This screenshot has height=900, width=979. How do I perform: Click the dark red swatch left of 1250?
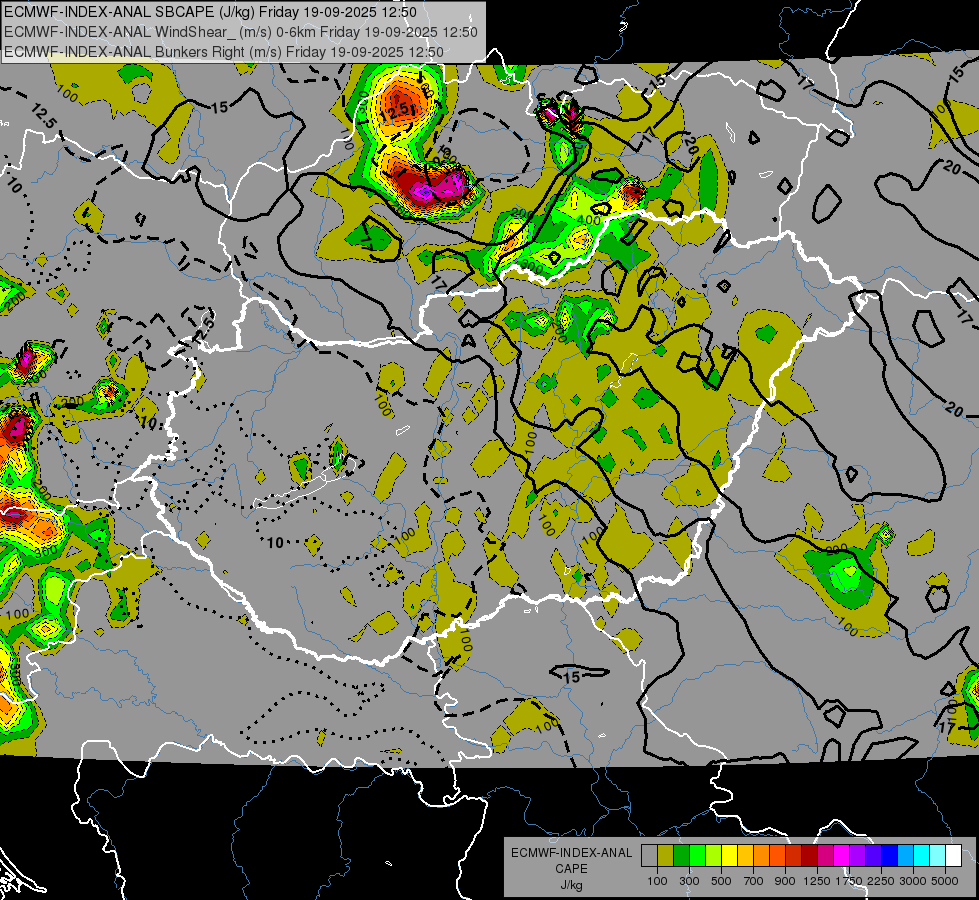809,856
